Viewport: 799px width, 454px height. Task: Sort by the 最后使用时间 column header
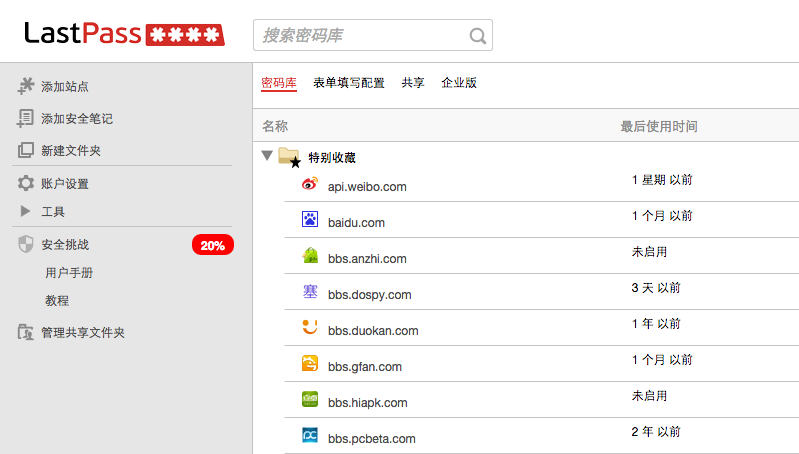click(x=659, y=126)
